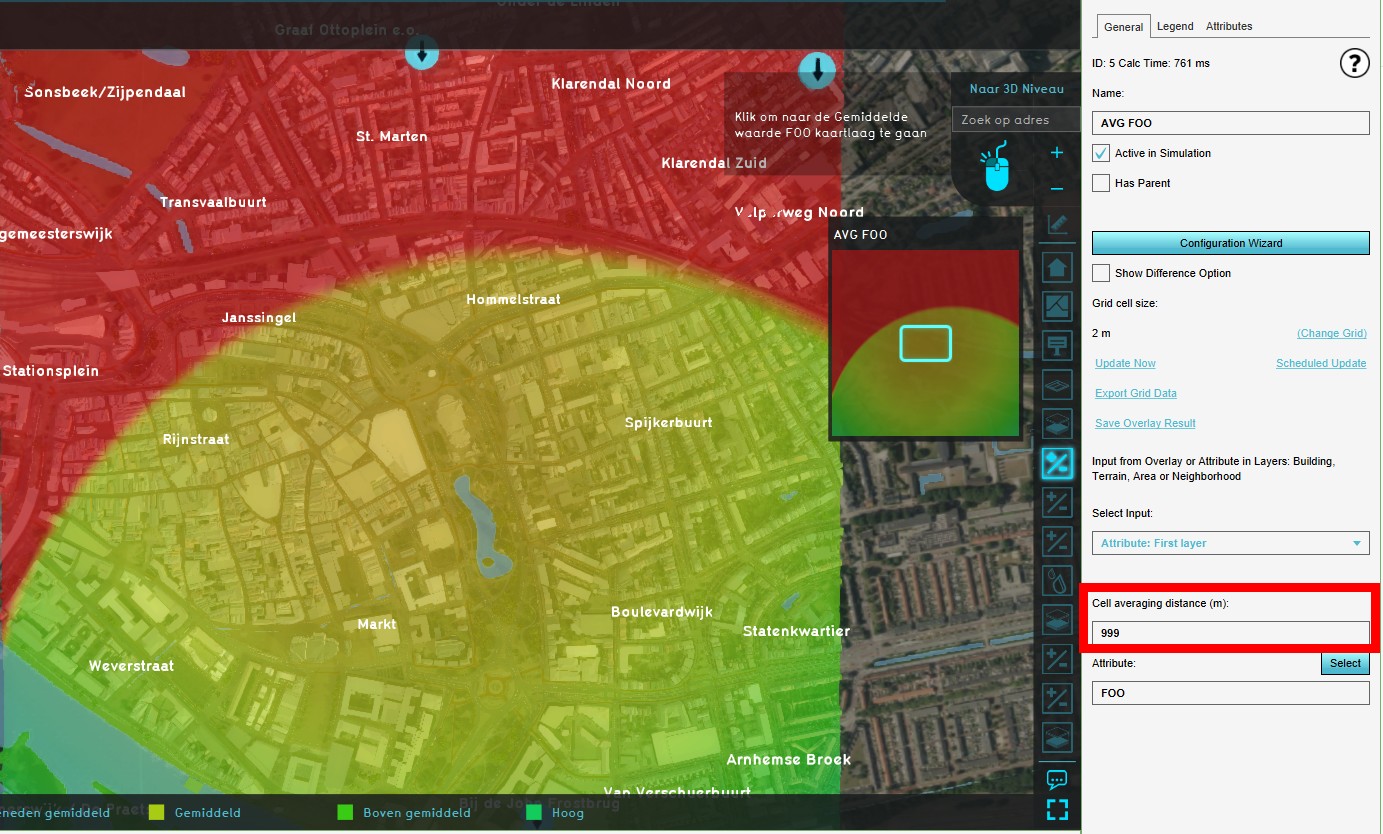Open the question mark help icon
This screenshot has width=1383, height=834.
click(1353, 64)
